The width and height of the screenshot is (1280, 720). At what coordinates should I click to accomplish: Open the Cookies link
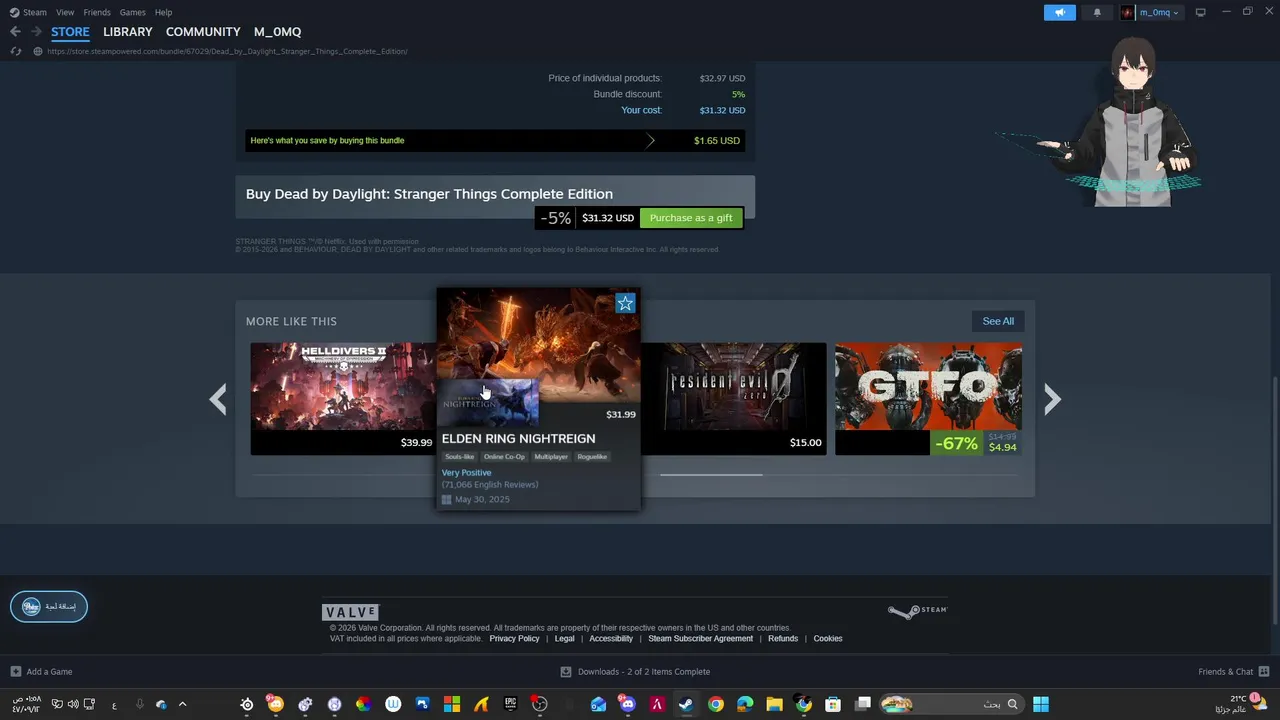point(828,639)
